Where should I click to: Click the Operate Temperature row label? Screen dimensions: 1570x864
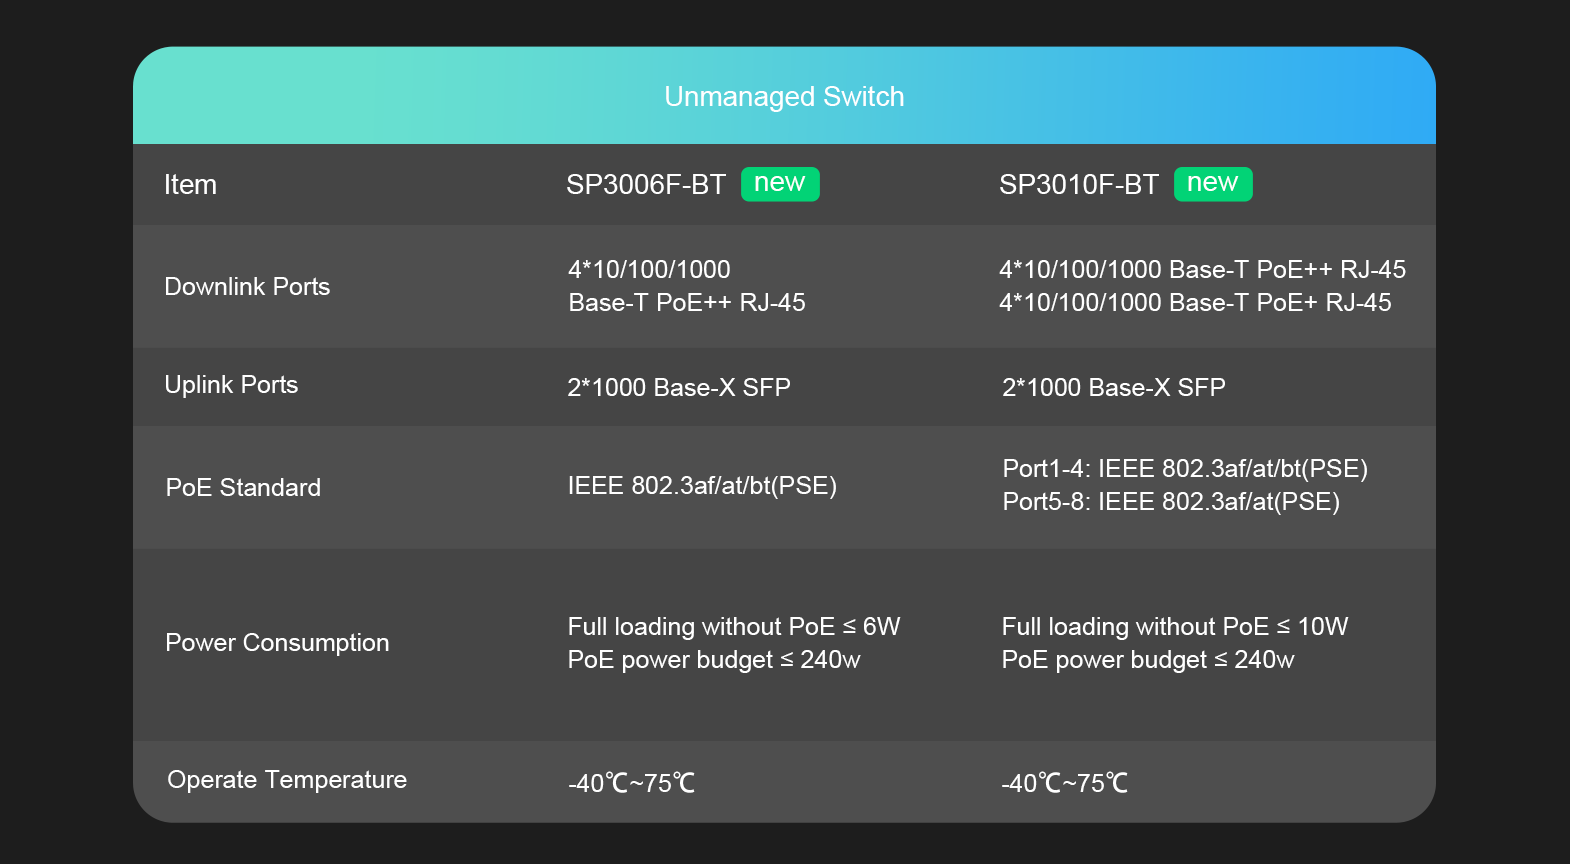(287, 780)
